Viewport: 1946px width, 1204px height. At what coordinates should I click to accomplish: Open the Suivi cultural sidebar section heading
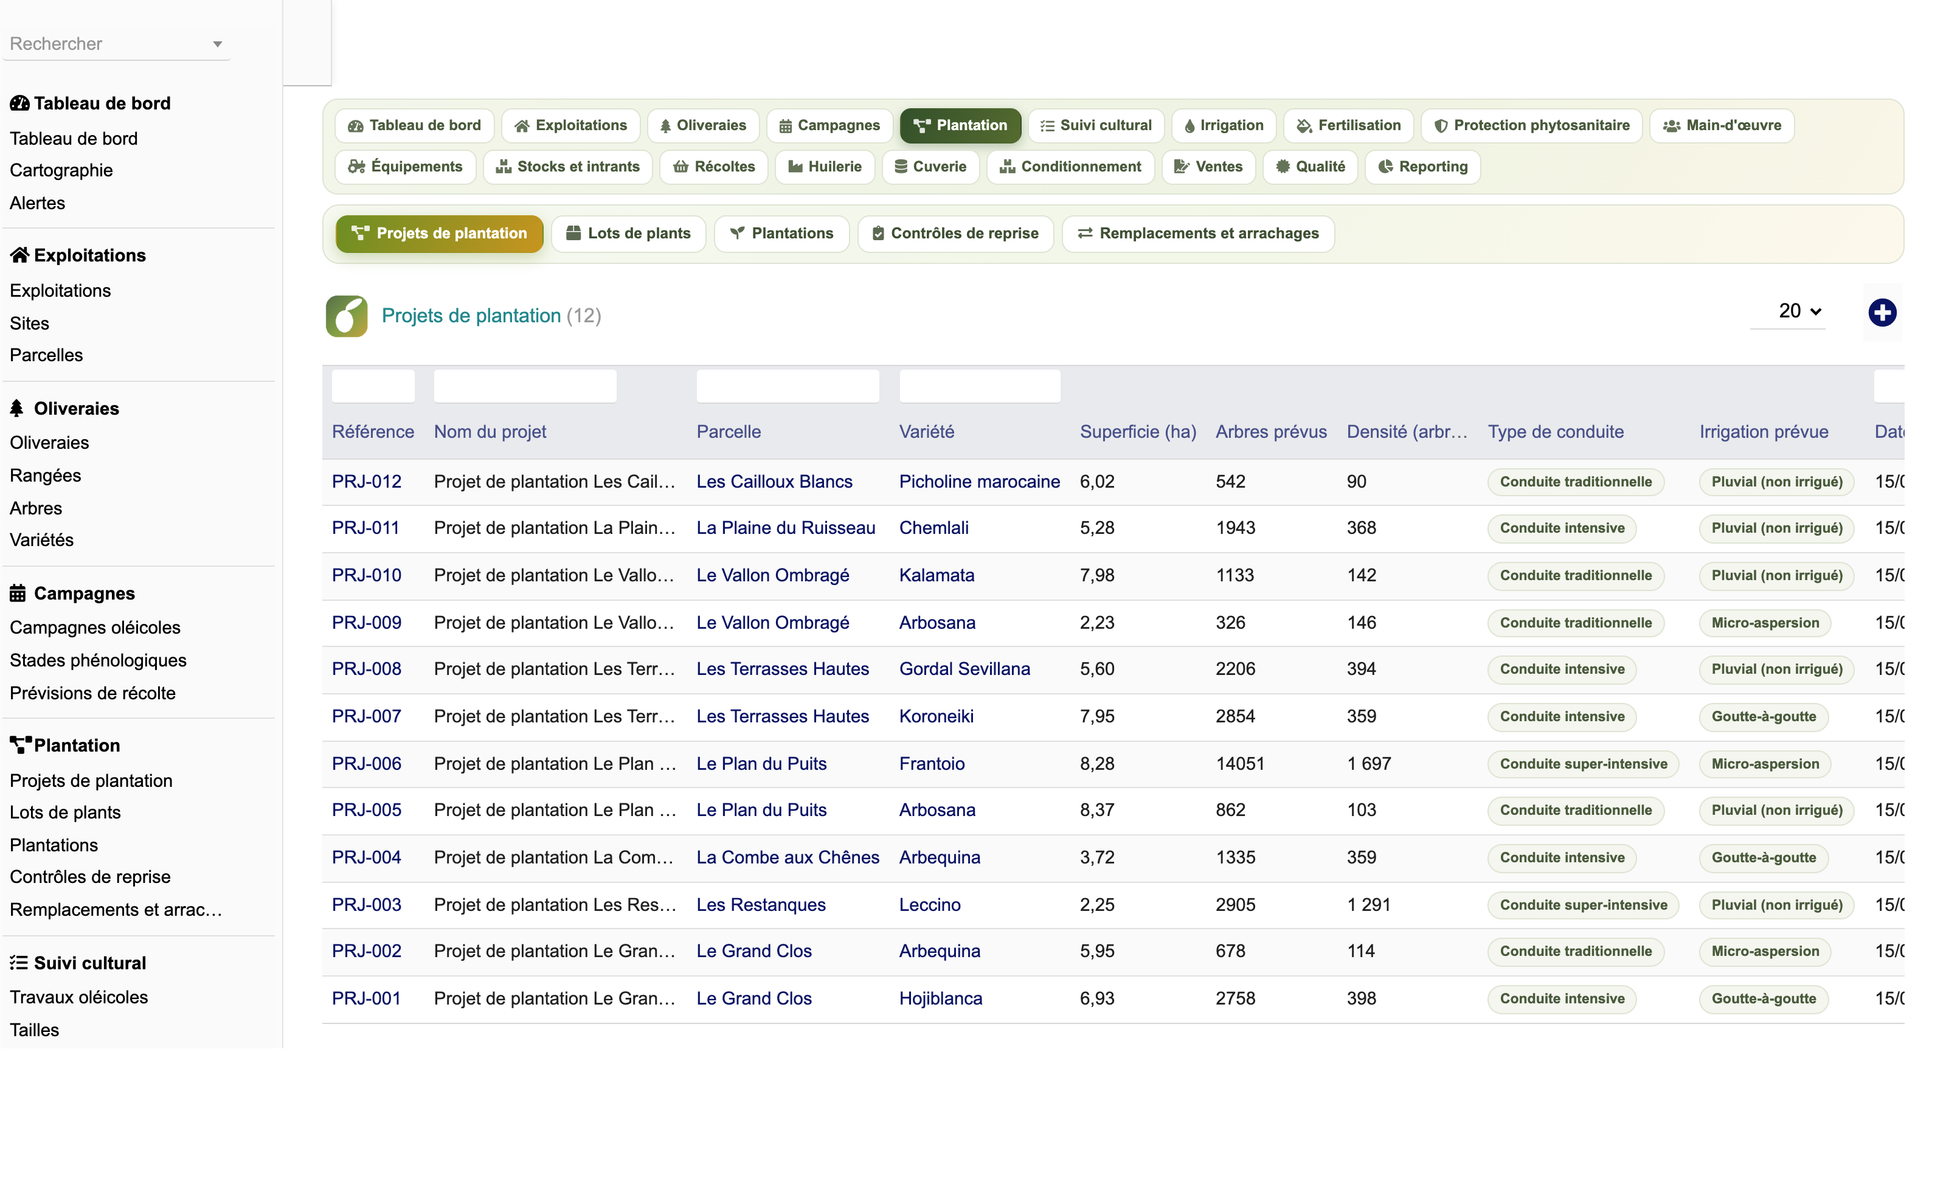(x=78, y=963)
